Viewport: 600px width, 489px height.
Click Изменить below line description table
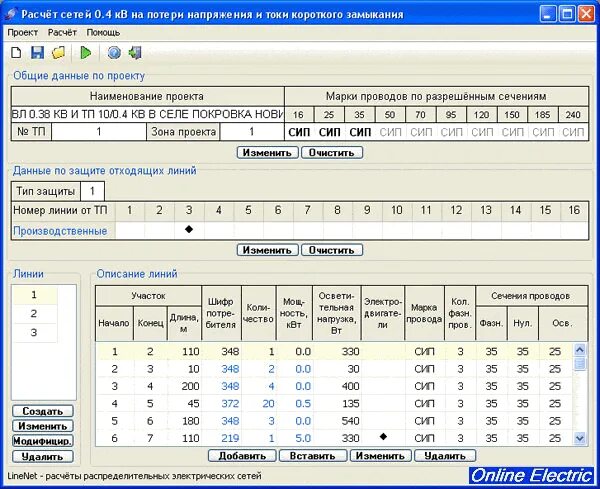[380, 456]
